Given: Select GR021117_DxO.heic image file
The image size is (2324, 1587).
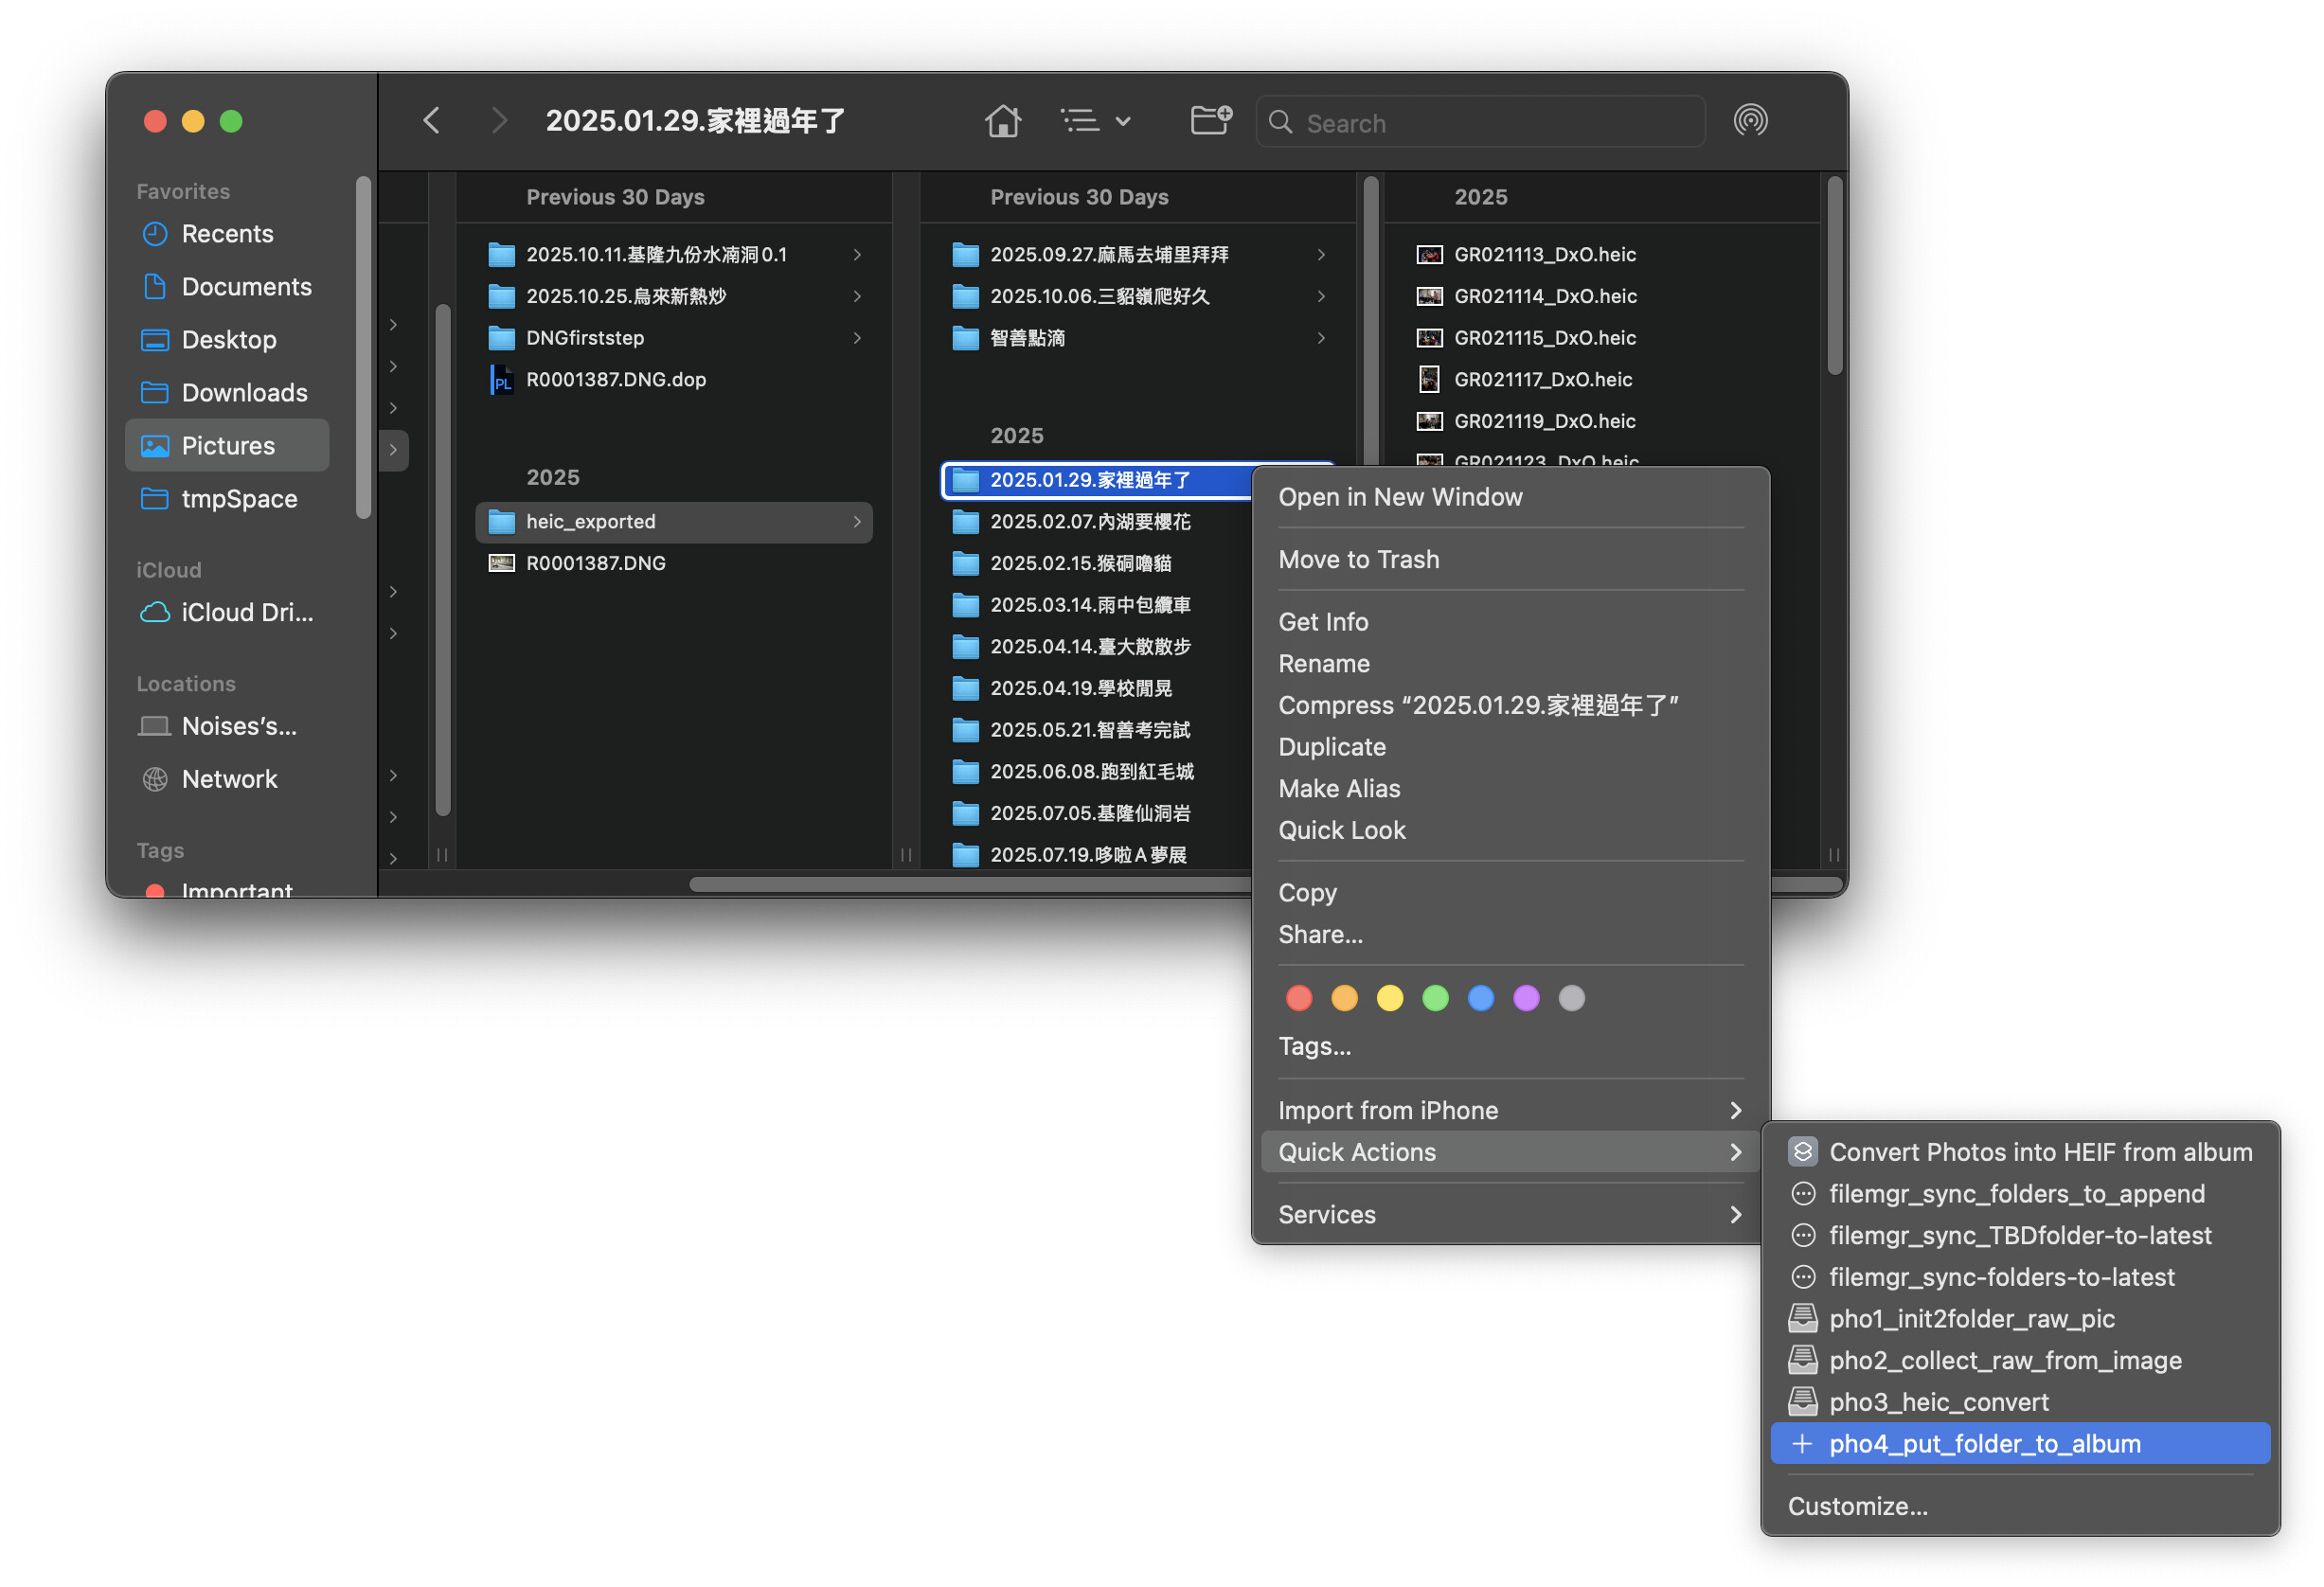Looking at the screenshot, I should click(1542, 380).
